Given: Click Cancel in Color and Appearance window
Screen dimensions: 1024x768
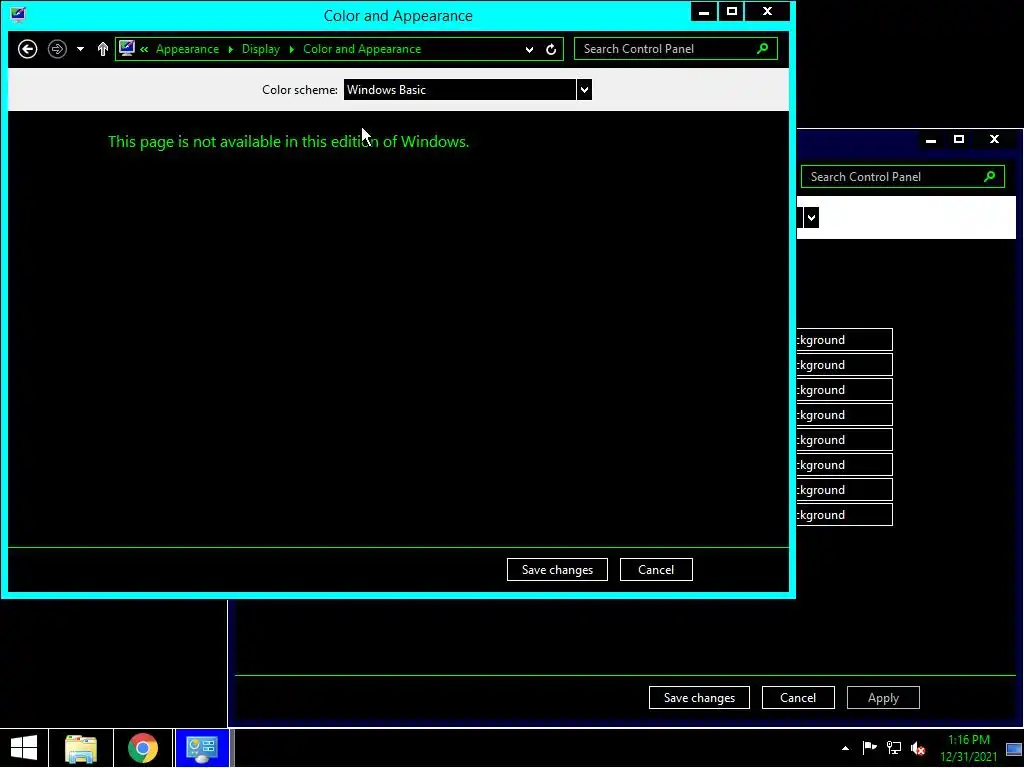Looking at the screenshot, I should point(656,569).
